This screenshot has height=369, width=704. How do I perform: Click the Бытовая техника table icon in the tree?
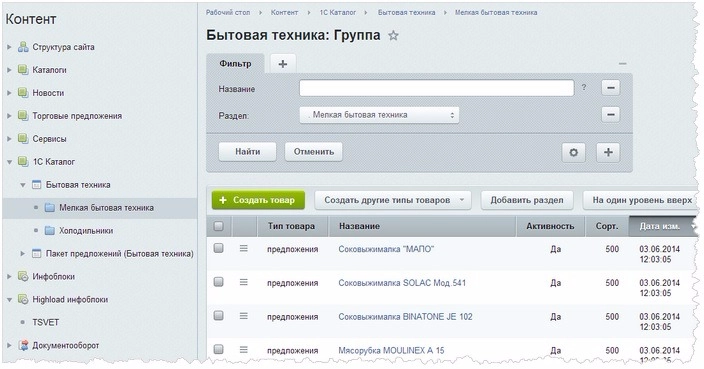[37, 184]
